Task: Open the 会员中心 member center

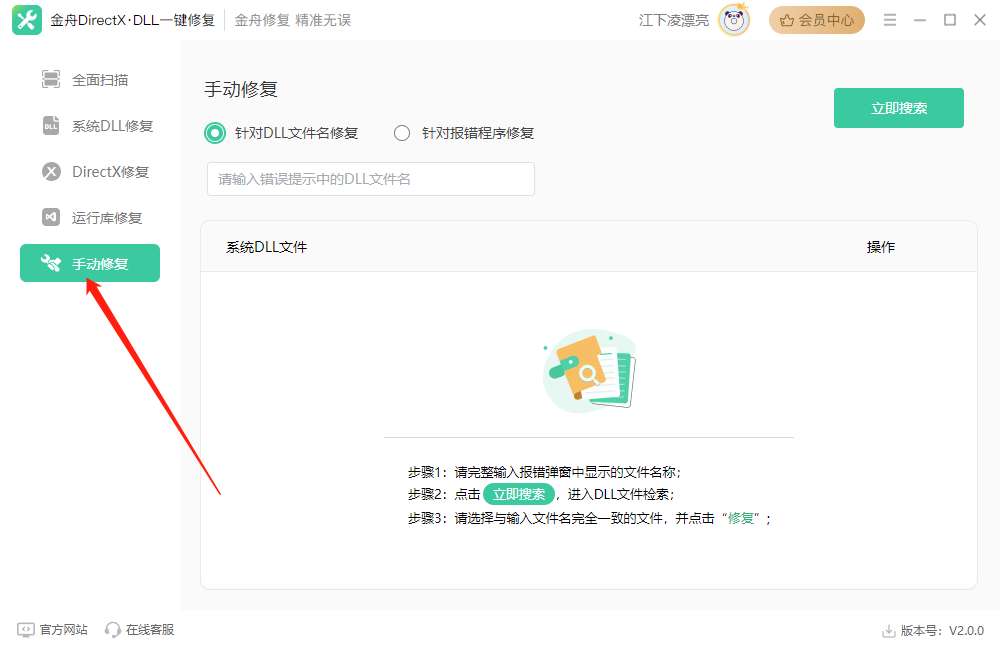Action: click(x=816, y=20)
